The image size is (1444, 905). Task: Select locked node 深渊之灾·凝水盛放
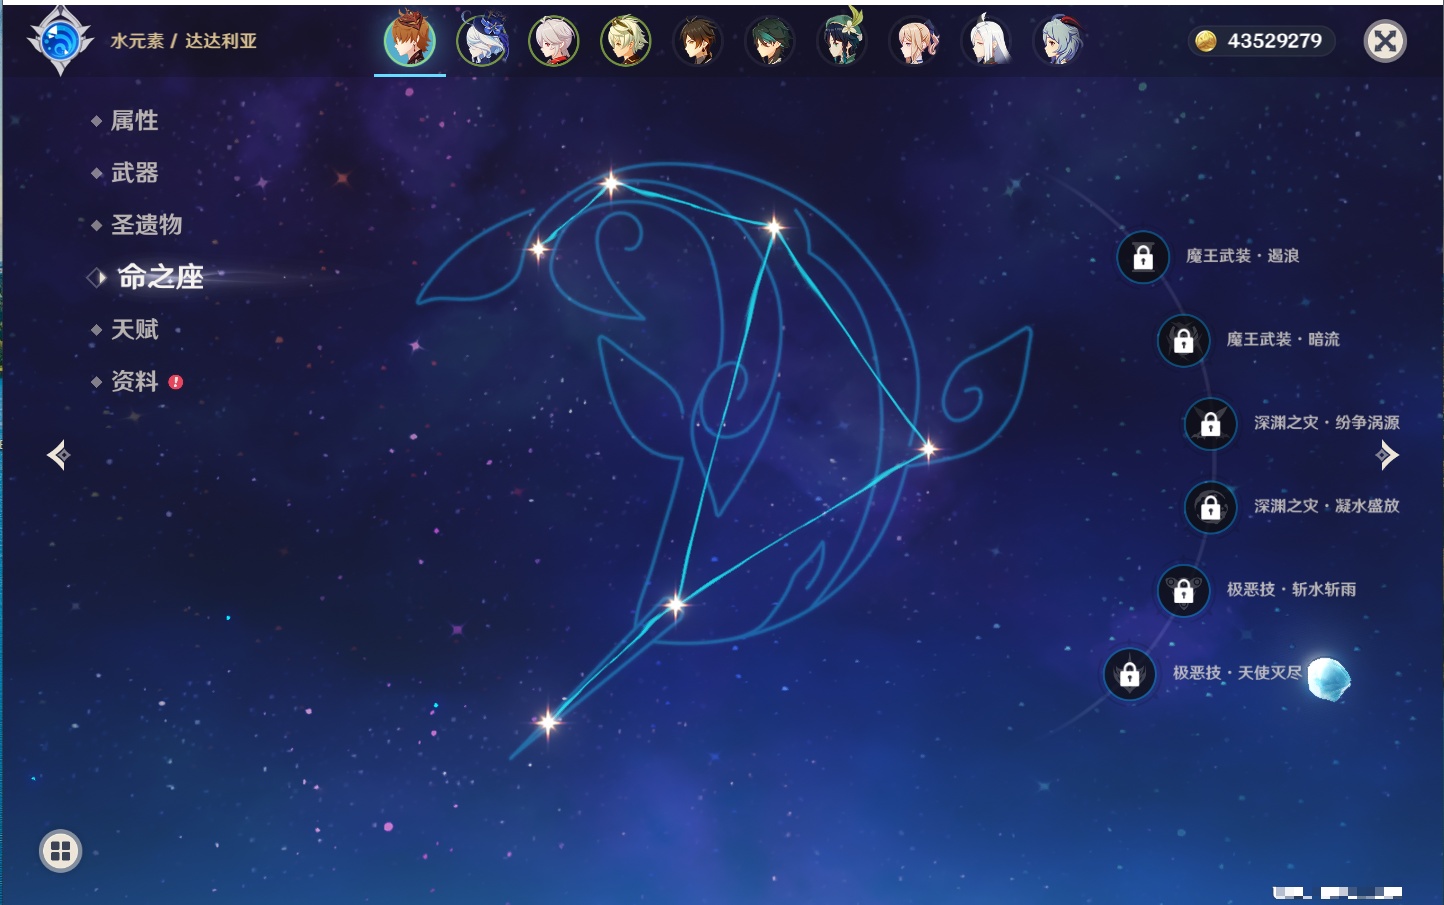pos(1210,507)
